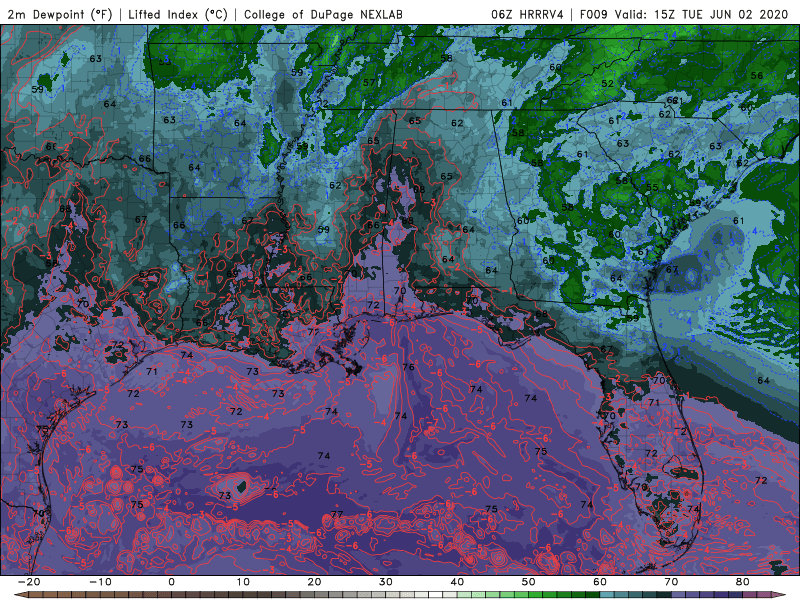Click the '40' tick on the color scale

[x=457, y=582]
